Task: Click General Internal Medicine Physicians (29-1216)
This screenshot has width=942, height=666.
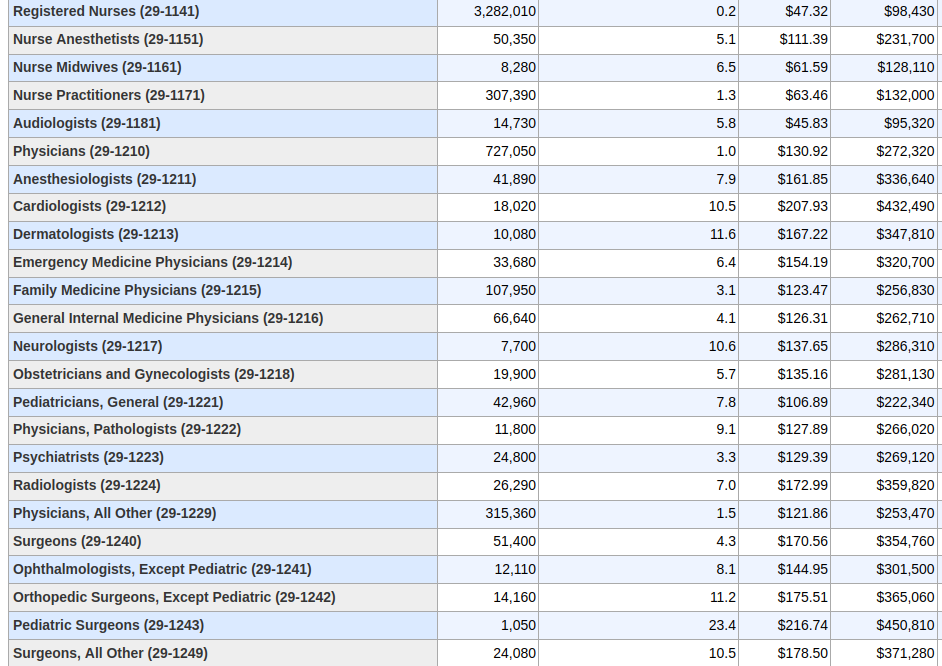Action: [168, 318]
